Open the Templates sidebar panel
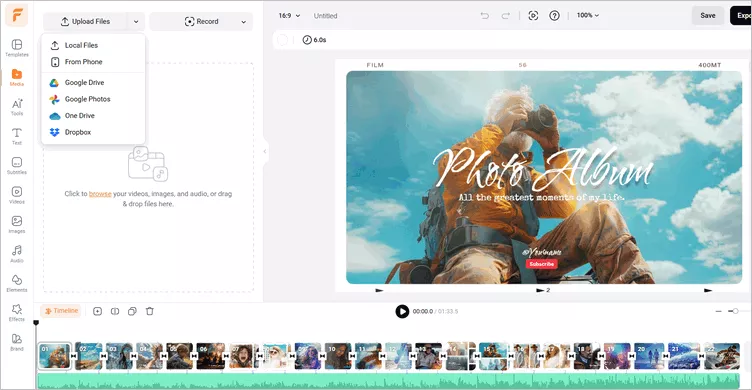 tap(17, 48)
